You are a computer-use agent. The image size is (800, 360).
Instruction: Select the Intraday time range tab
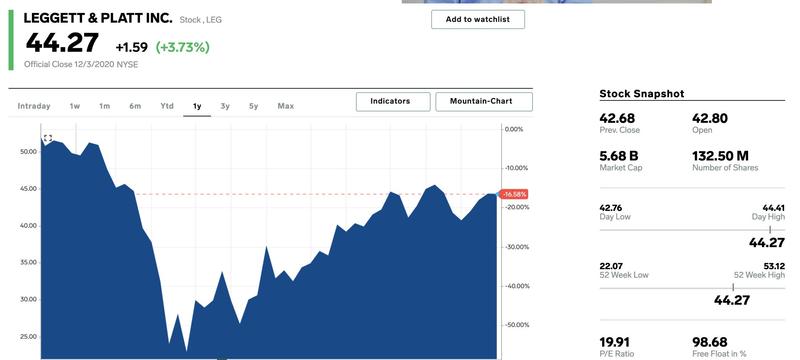point(34,106)
